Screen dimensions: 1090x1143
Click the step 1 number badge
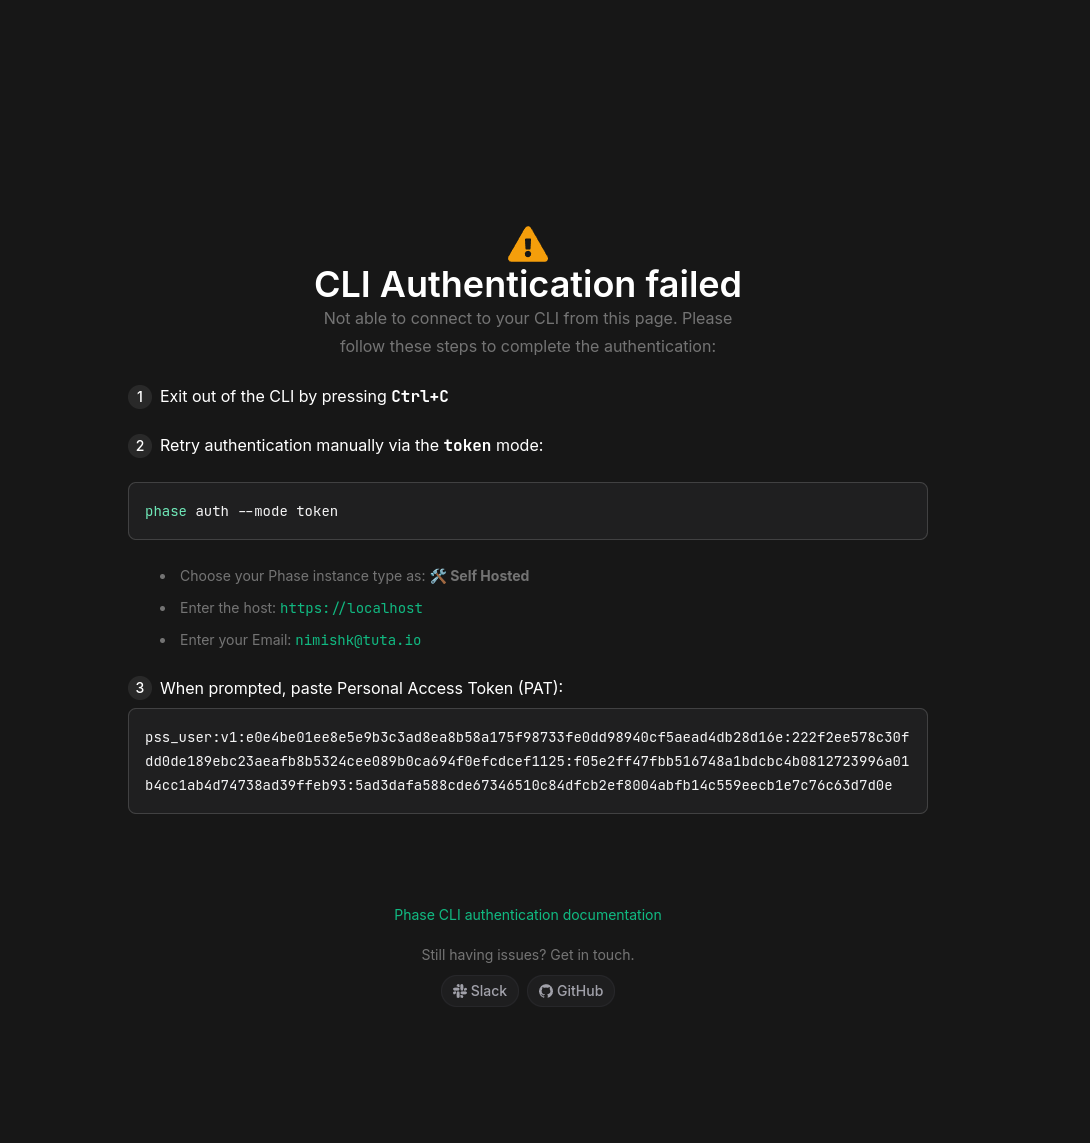[140, 397]
